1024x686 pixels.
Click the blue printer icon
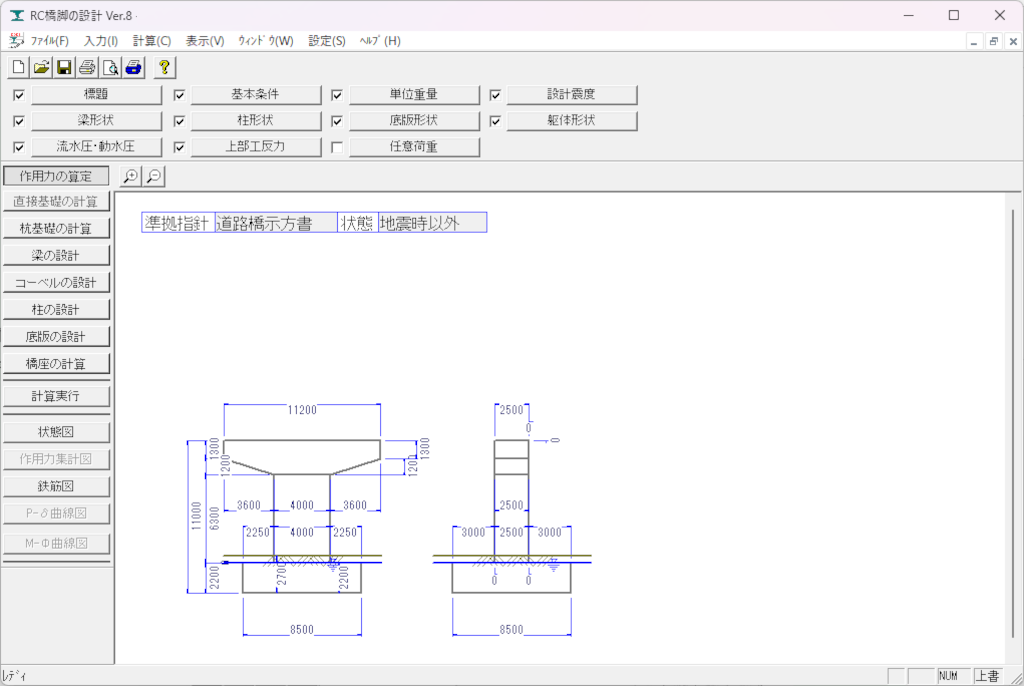[133, 68]
